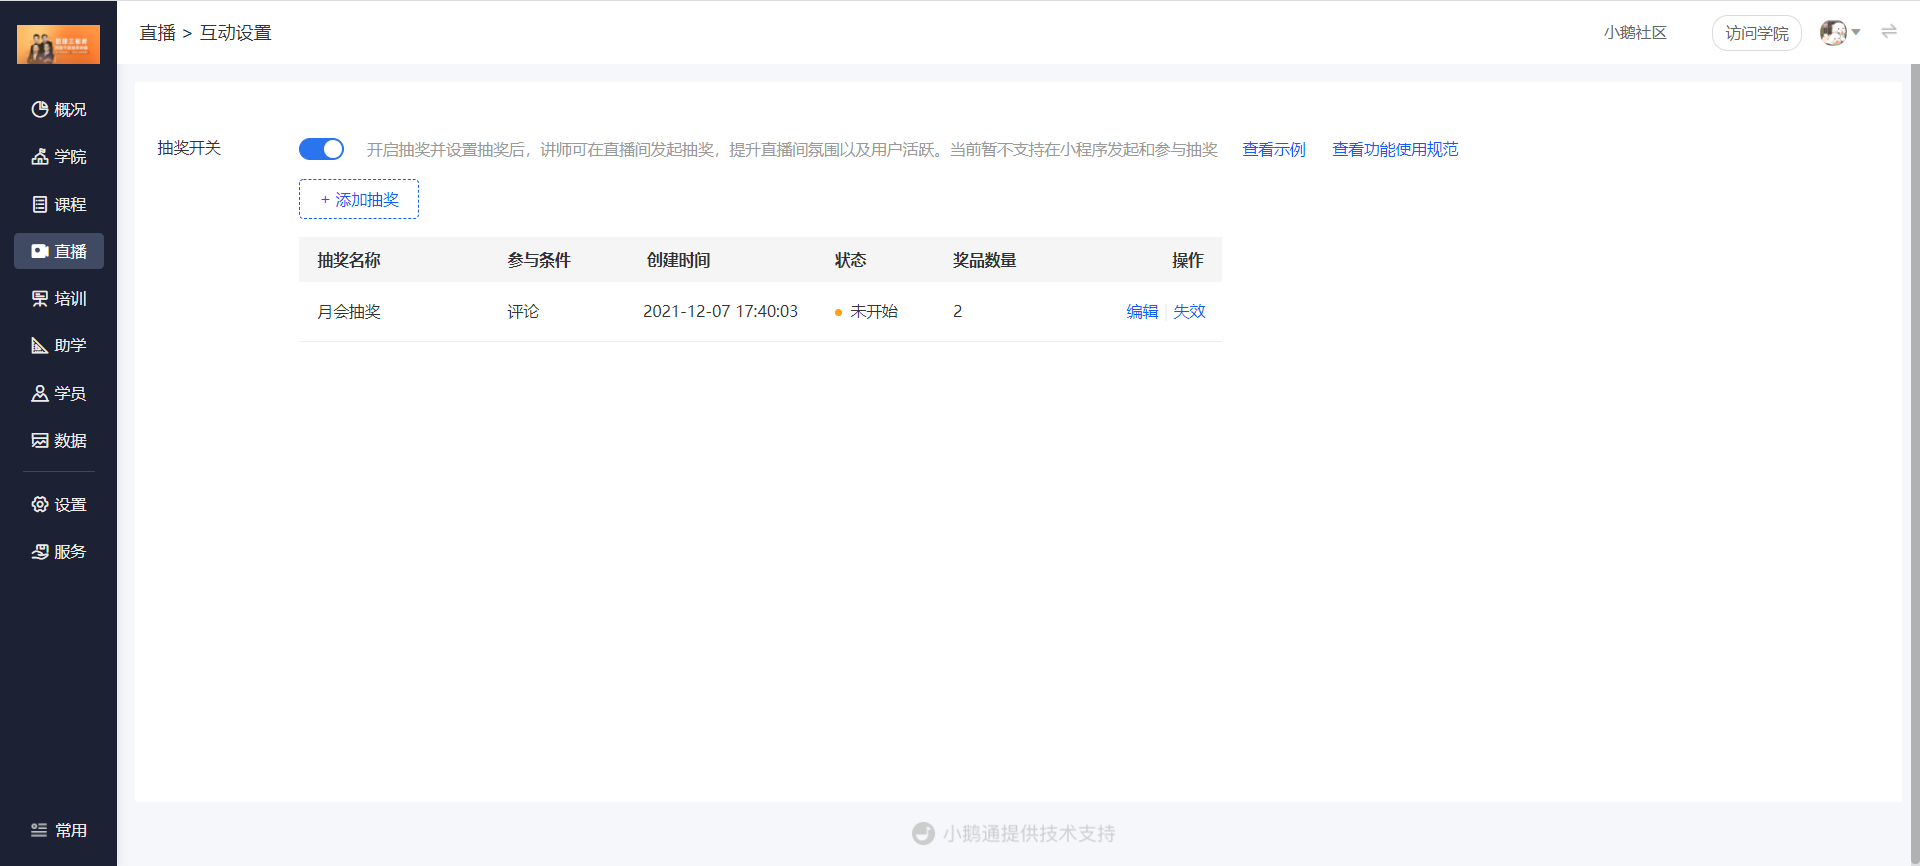Expand the user avatar dropdown arrow
This screenshot has width=1920, height=866.
pos(1856,32)
